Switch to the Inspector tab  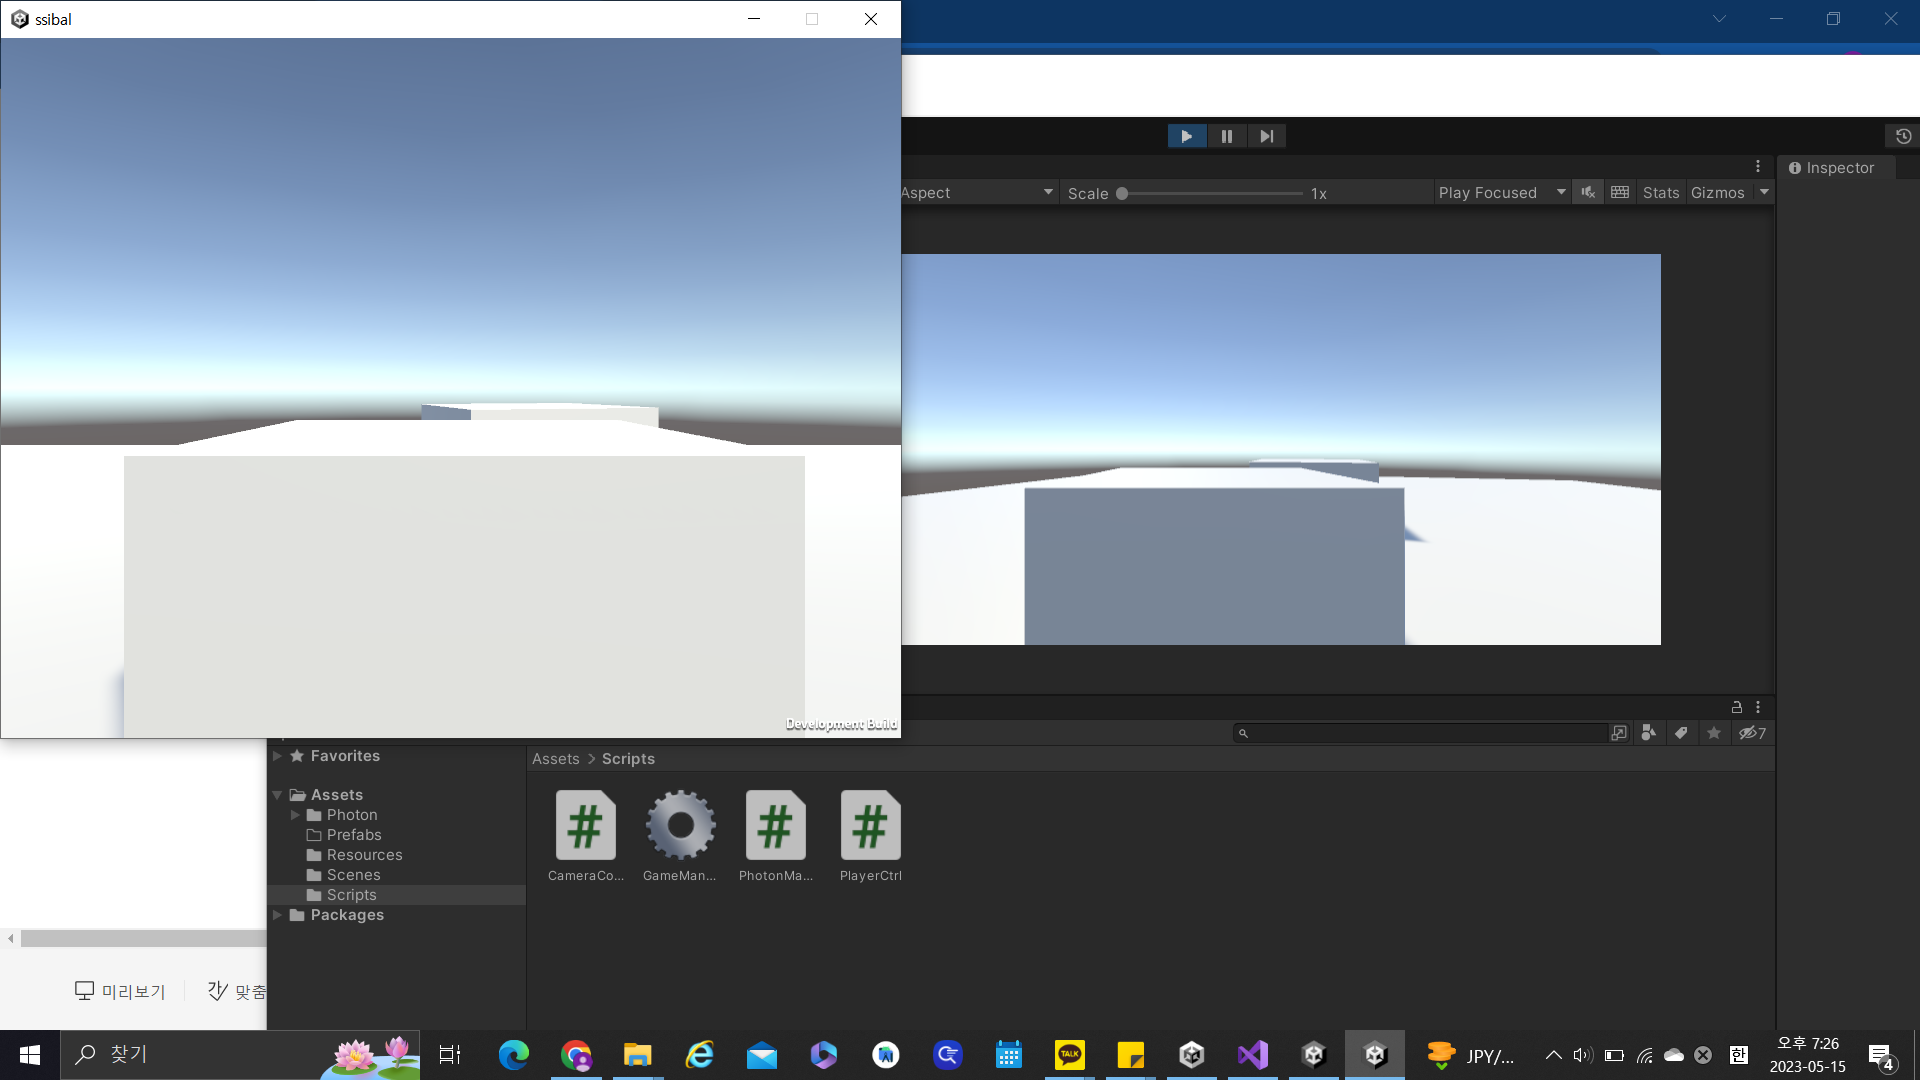point(1831,168)
